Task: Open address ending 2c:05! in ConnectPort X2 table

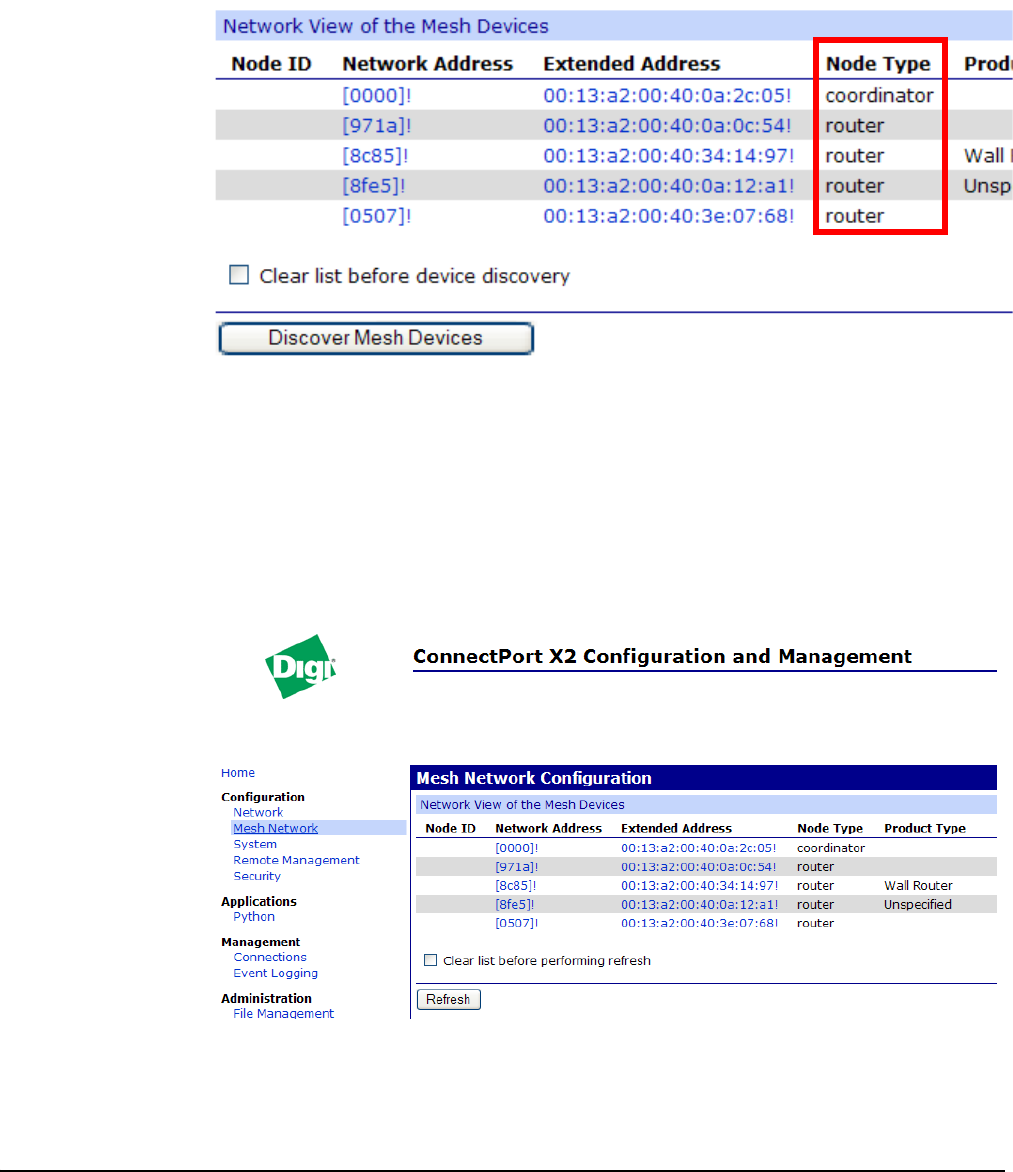Action: (698, 848)
